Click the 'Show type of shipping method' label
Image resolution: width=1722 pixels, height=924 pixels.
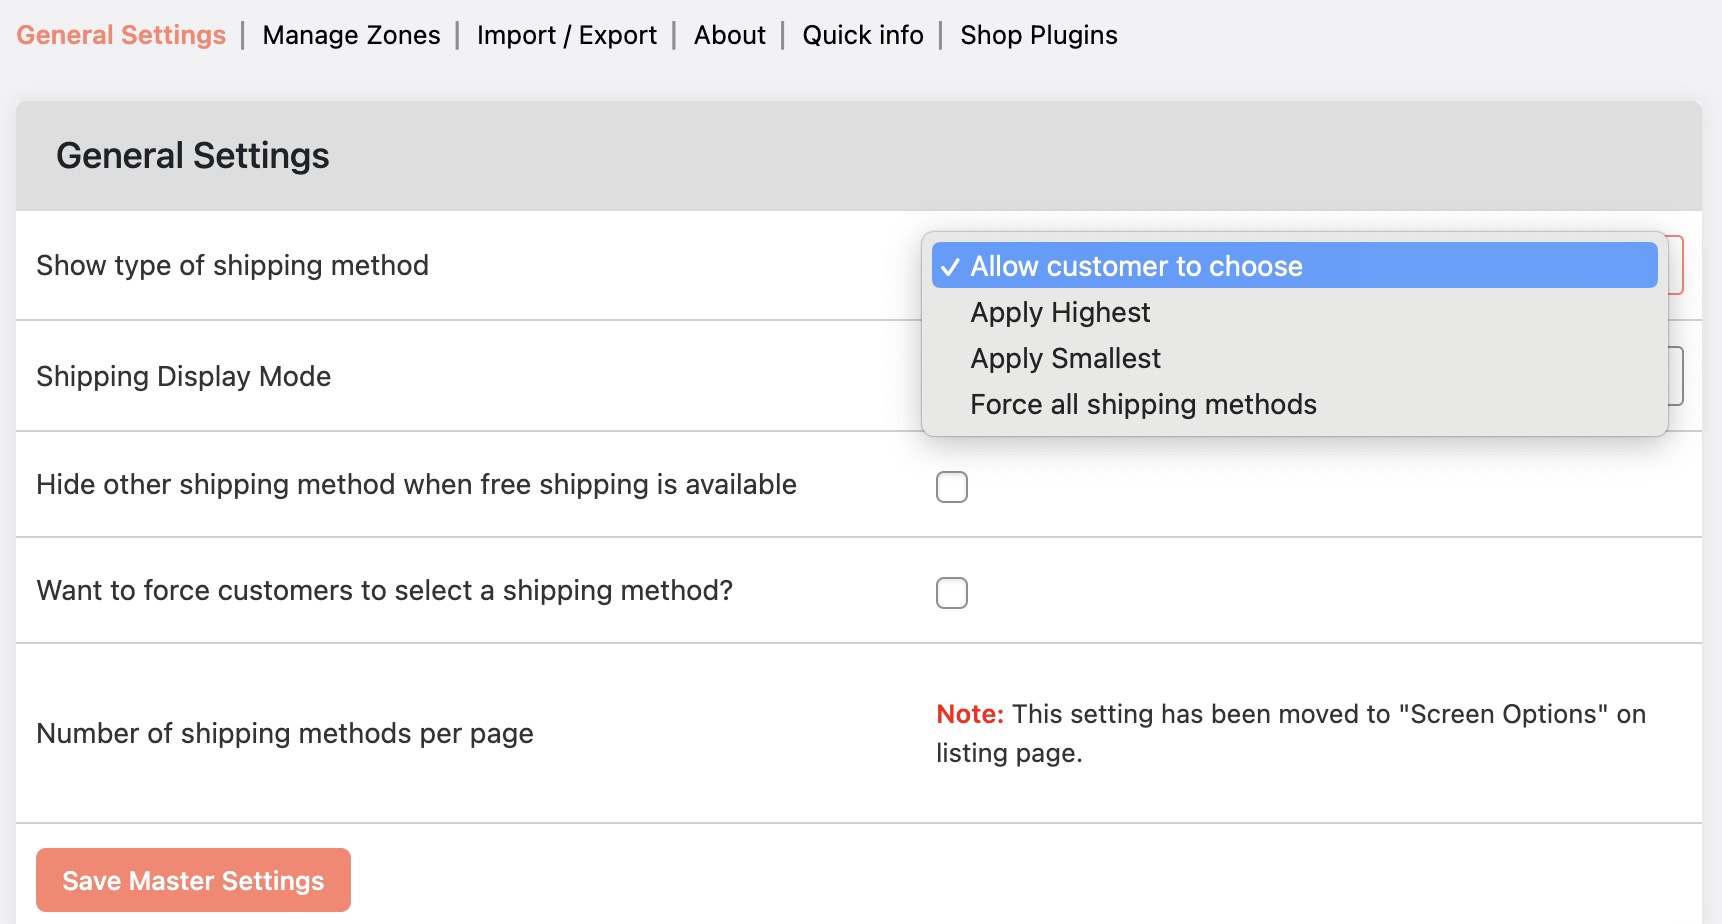pos(232,265)
